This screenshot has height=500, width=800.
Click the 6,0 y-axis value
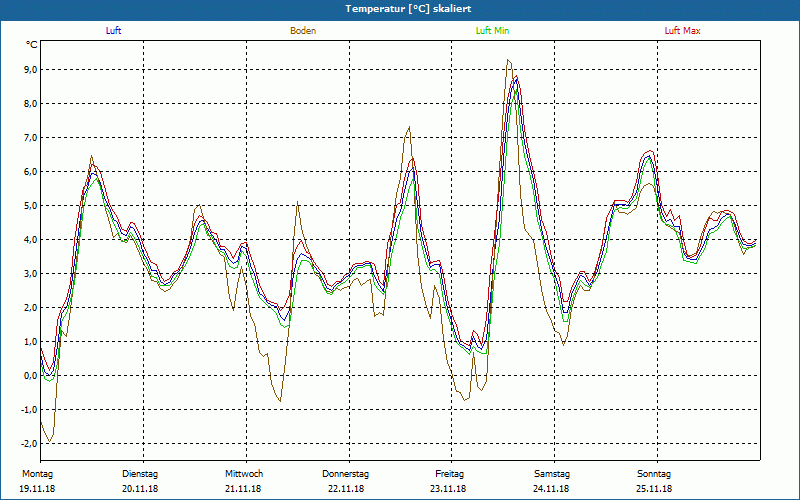point(31,171)
